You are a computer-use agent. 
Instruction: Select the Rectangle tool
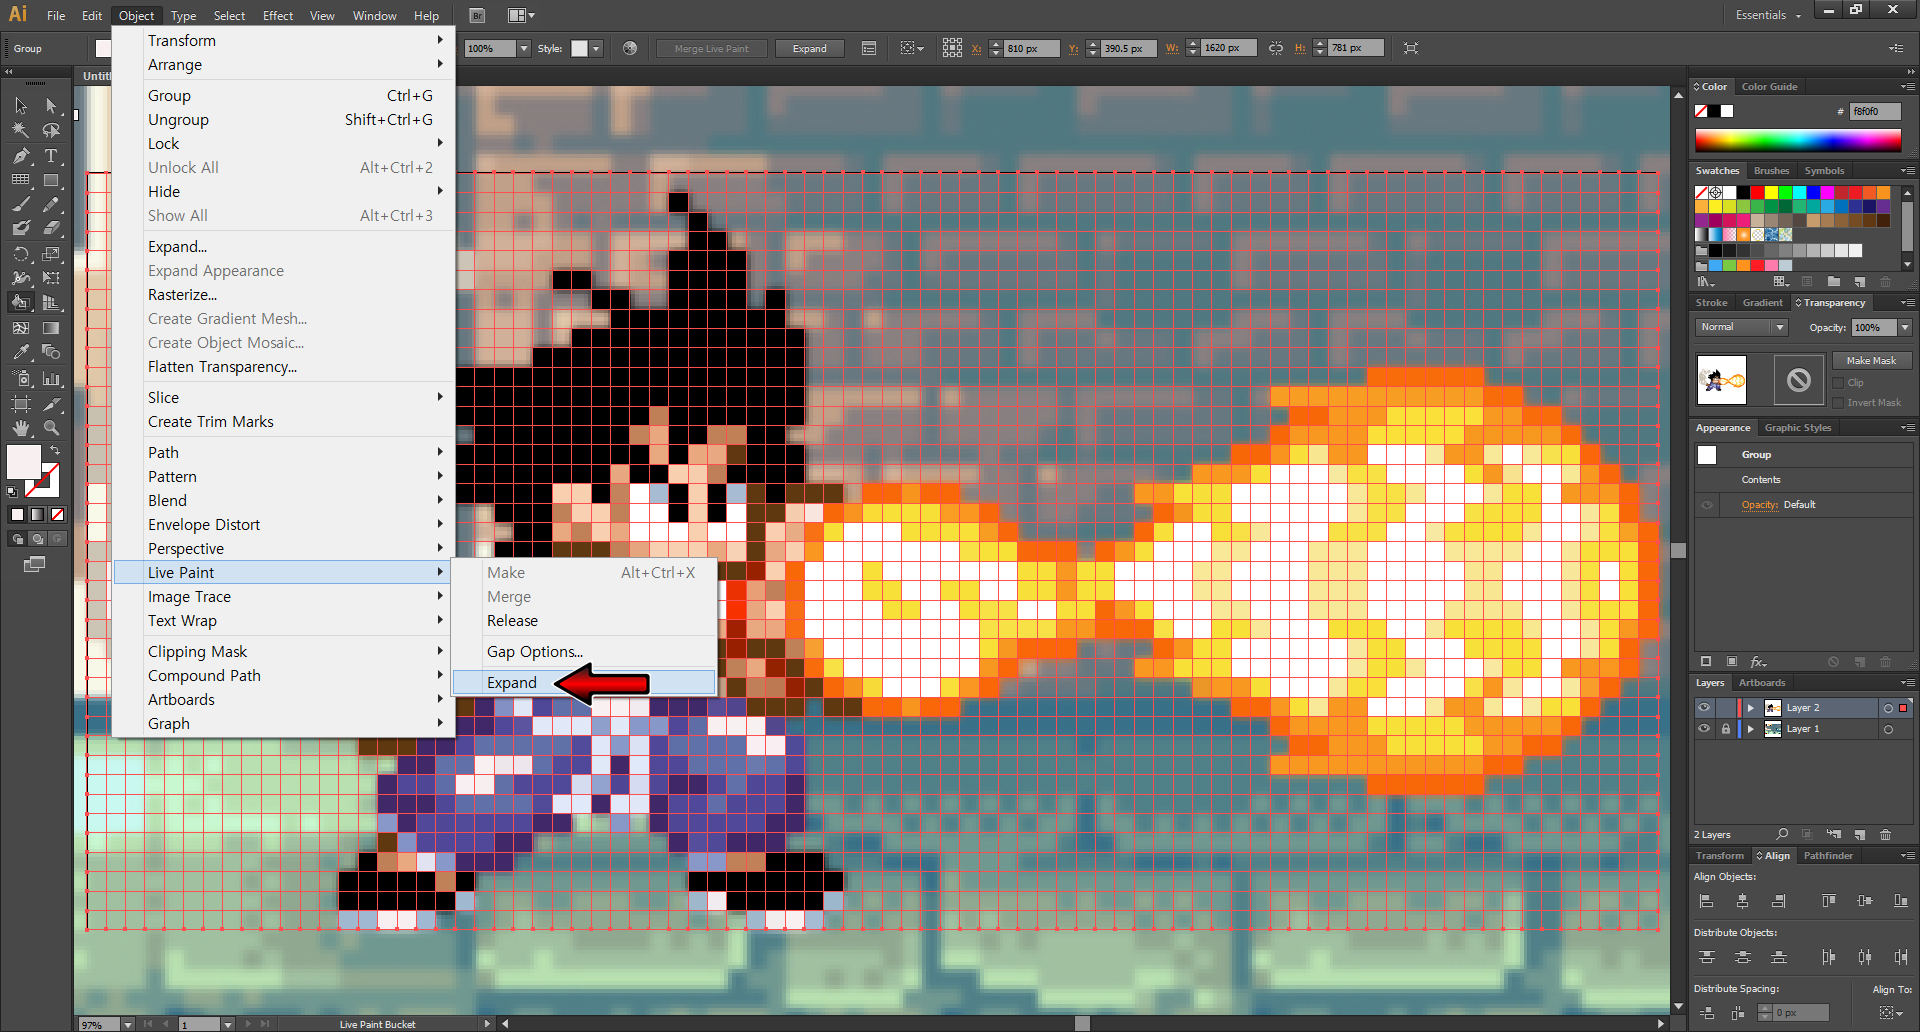[x=51, y=180]
